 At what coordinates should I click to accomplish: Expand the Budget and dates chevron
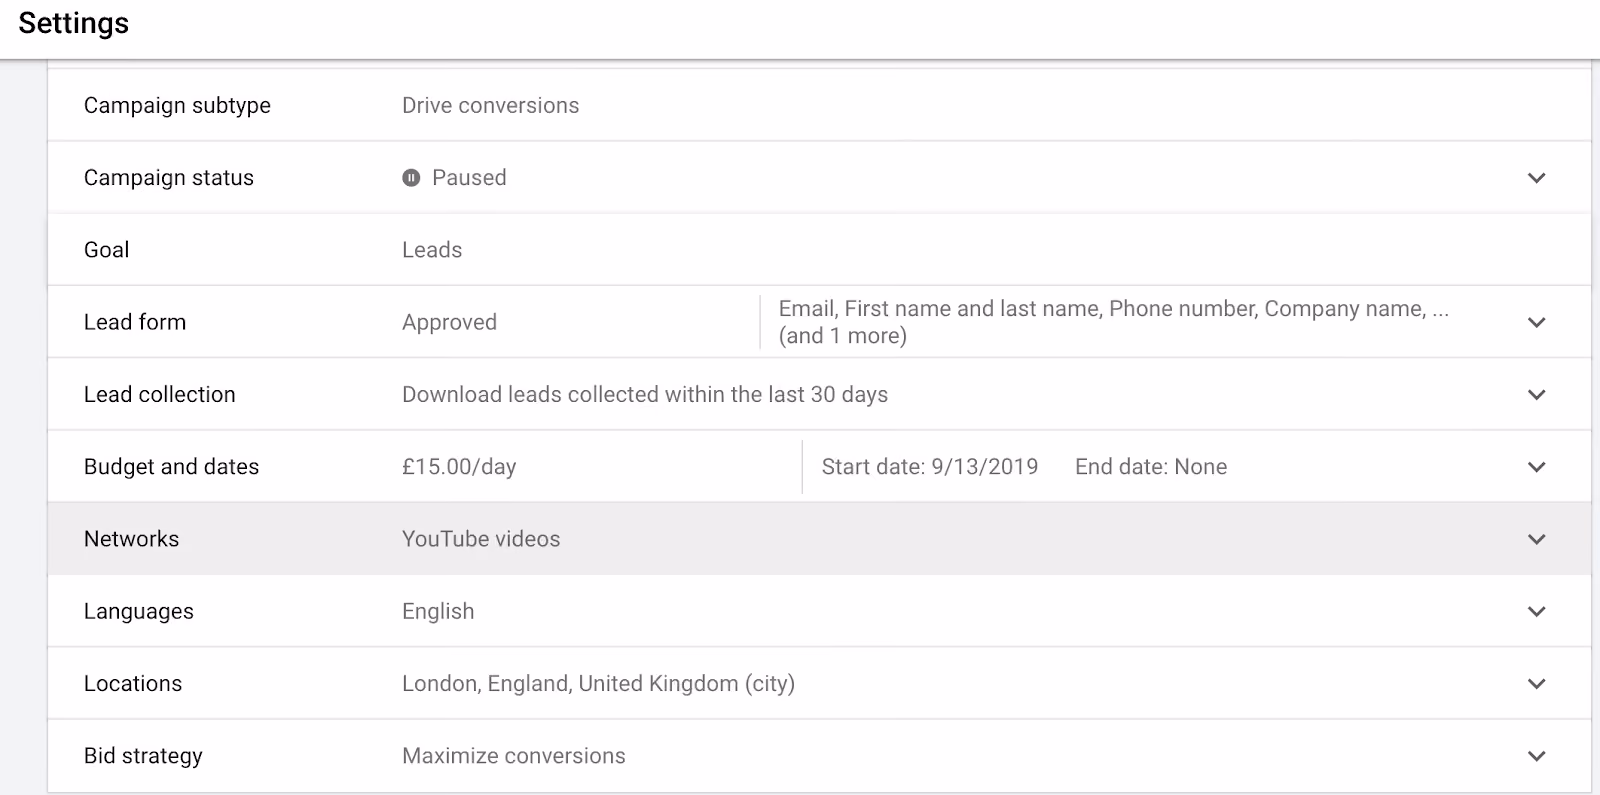[x=1537, y=467]
